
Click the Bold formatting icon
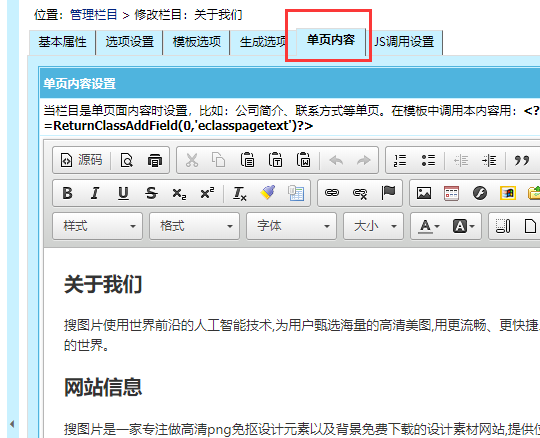68,193
